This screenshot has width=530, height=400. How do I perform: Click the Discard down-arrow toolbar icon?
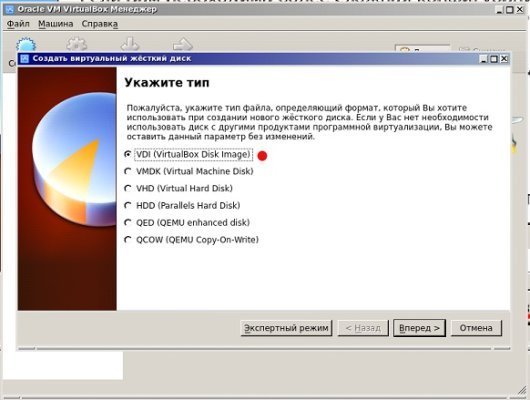(x=130, y=44)
